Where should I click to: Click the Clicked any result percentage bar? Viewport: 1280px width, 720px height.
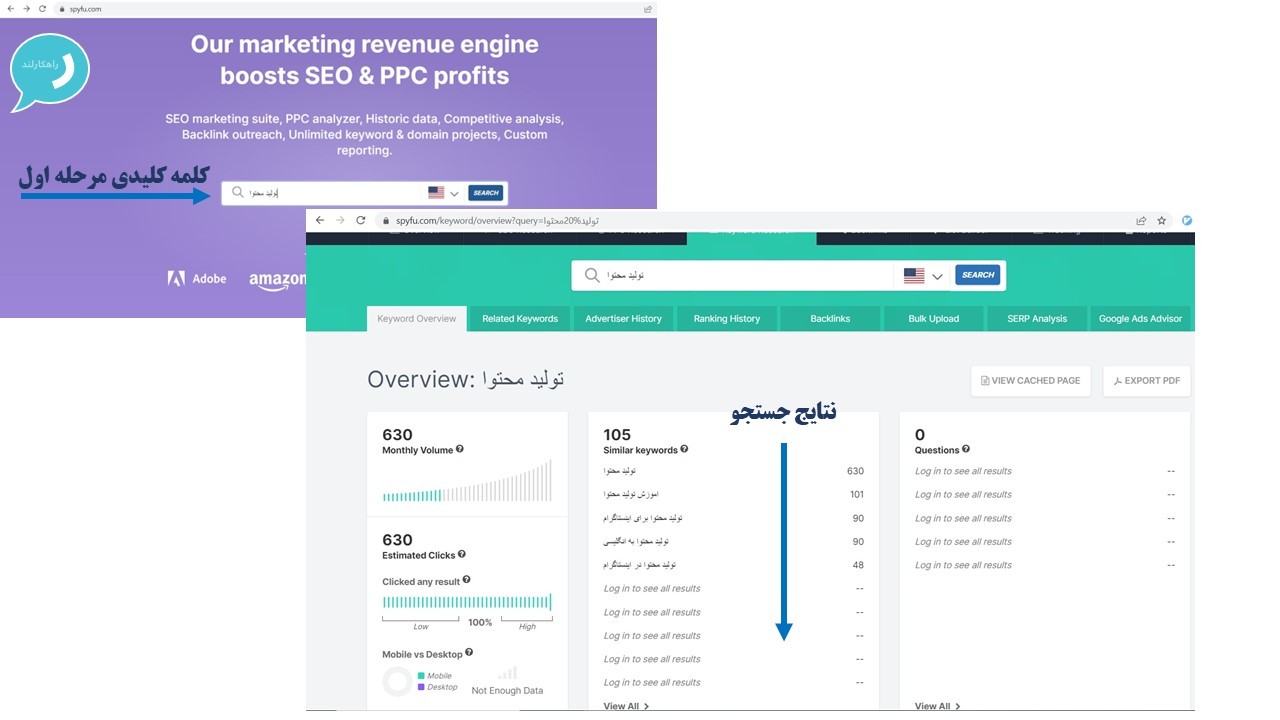click(467, 602)
